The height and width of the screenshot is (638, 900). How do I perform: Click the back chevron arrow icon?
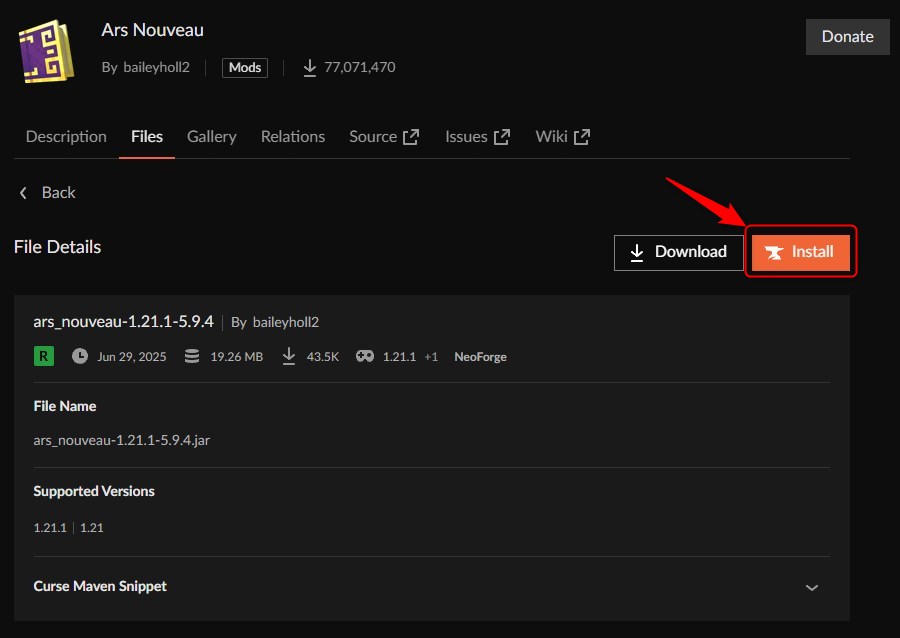pyautogui.click(x=23, y=193)
